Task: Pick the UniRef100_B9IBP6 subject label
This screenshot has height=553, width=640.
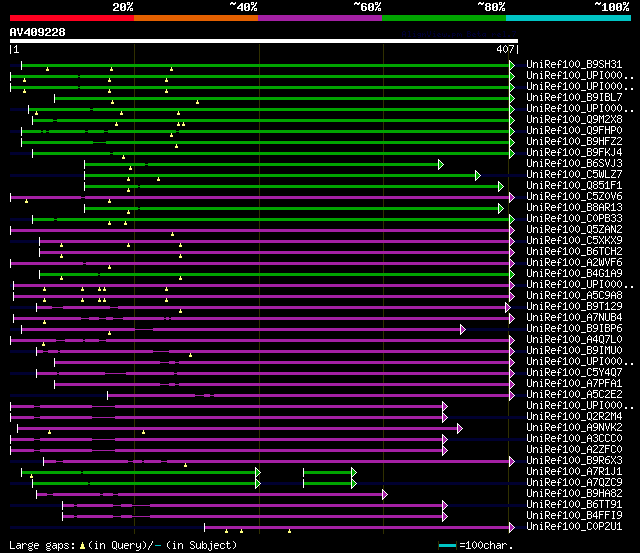Action: 574,329
